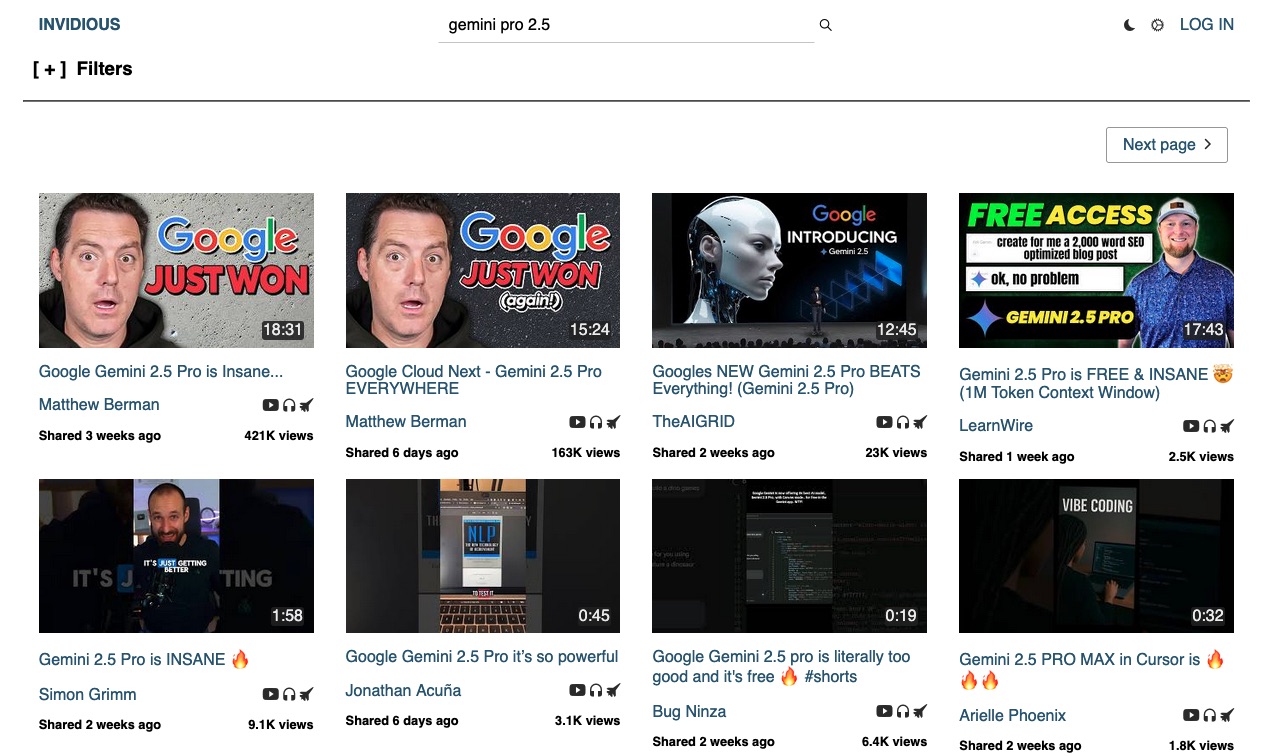The width and height of the screenshot is (1278, 756).
Task: Click jet icon on Google Cloud Next video
Action: point(613,423)
